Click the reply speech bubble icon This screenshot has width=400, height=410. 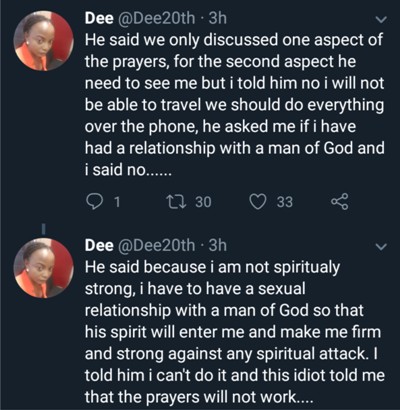(x=94, y=202)
